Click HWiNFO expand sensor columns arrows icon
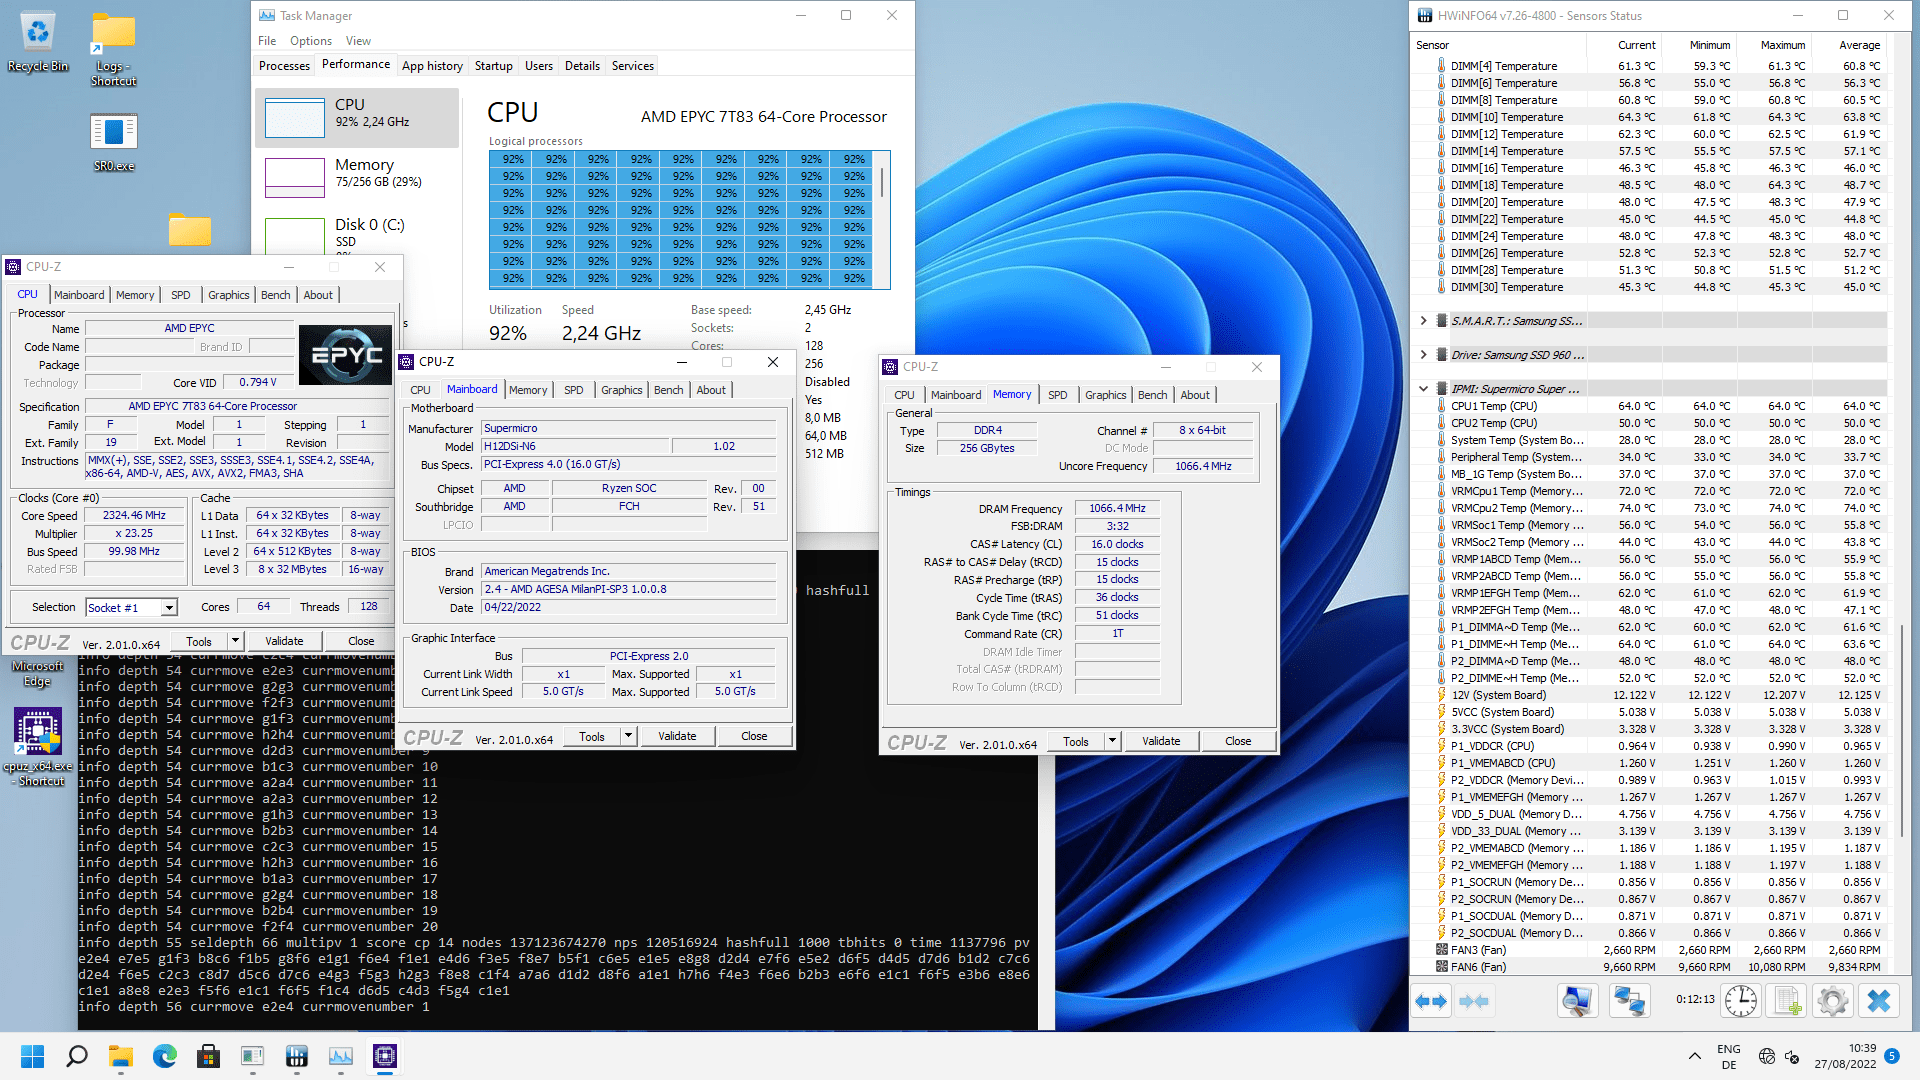Screen dimensions: 1920x1080 click(1431, 1001)
